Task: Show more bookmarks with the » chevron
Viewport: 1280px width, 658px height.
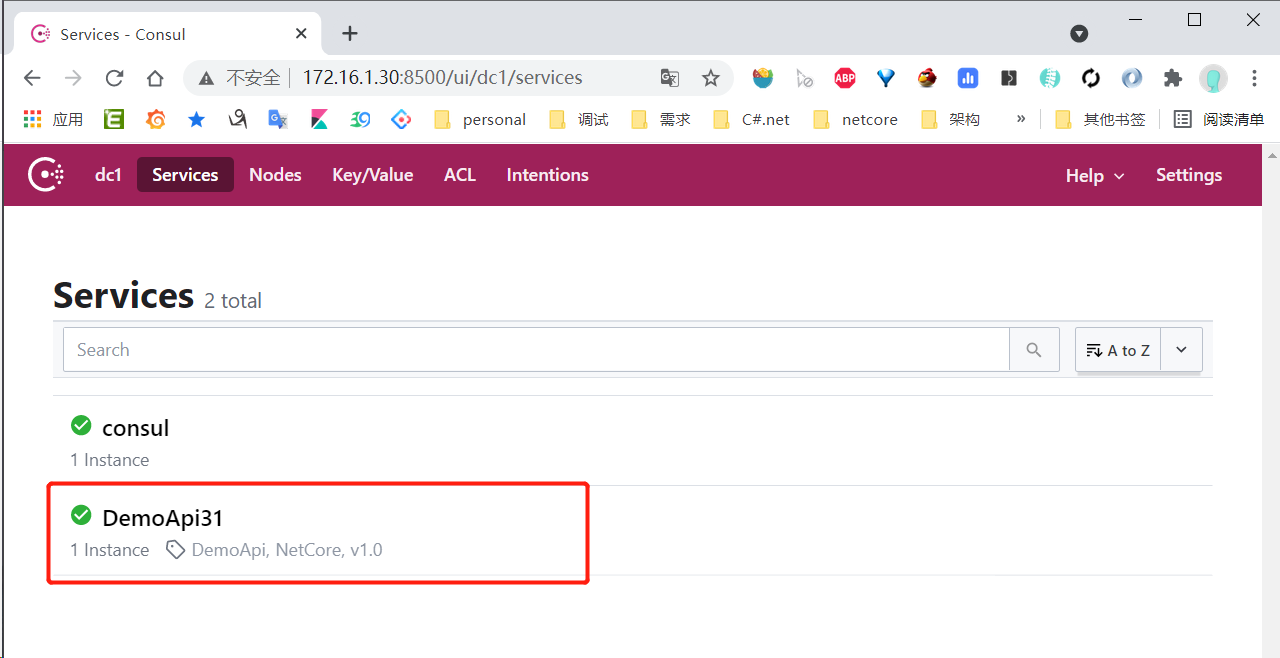Action: coord(1021,119)
